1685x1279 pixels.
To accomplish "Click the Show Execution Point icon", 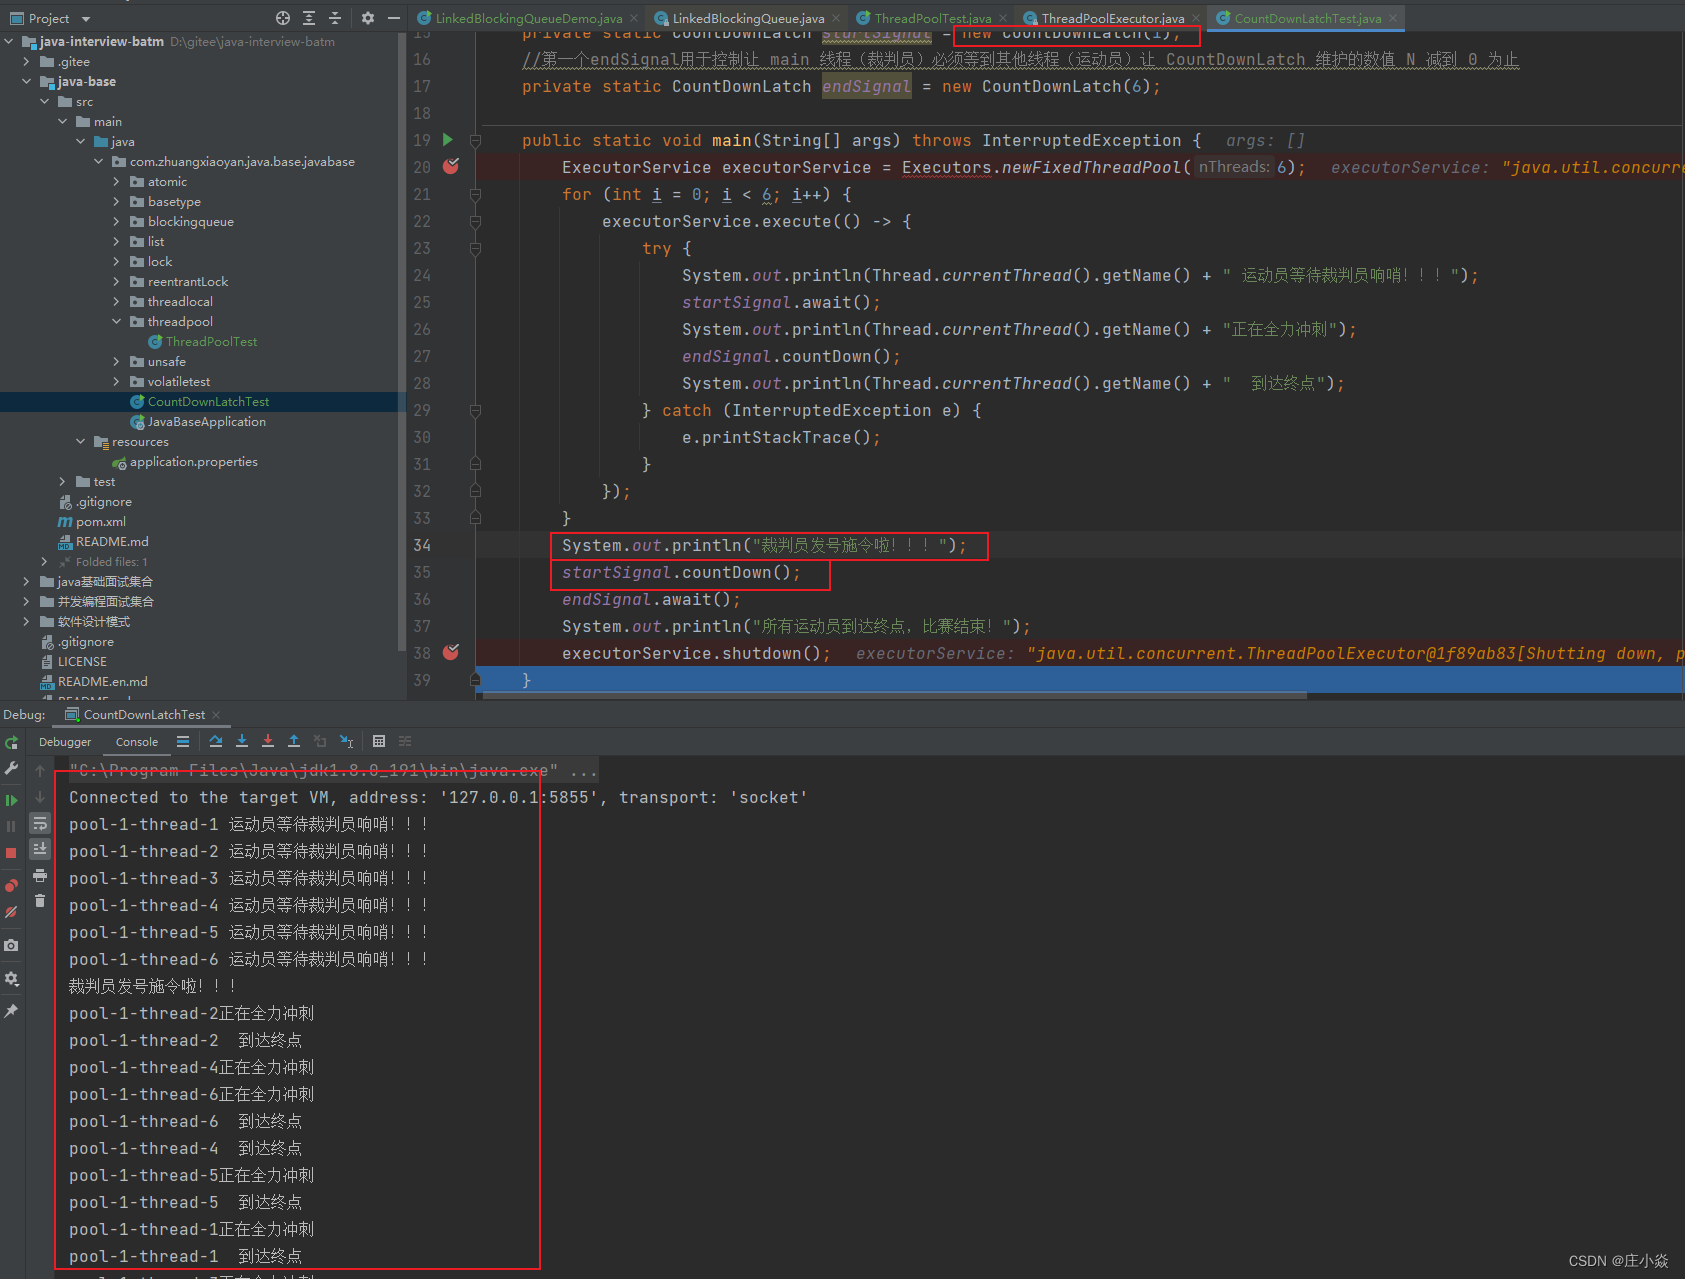I will click(x=183, y=741).
